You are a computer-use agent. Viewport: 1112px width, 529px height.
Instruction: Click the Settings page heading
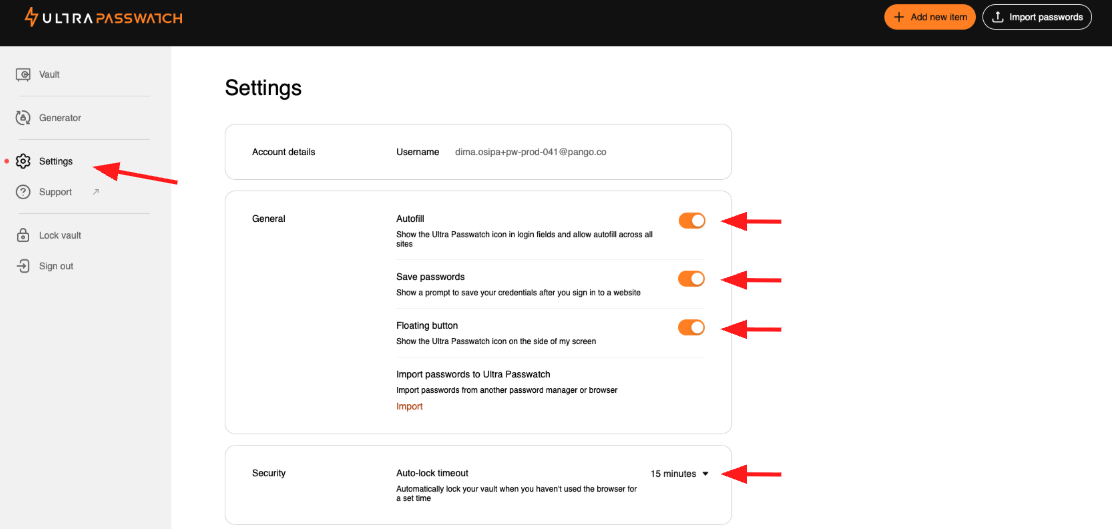pyautogui.click(x=263, y=88)
